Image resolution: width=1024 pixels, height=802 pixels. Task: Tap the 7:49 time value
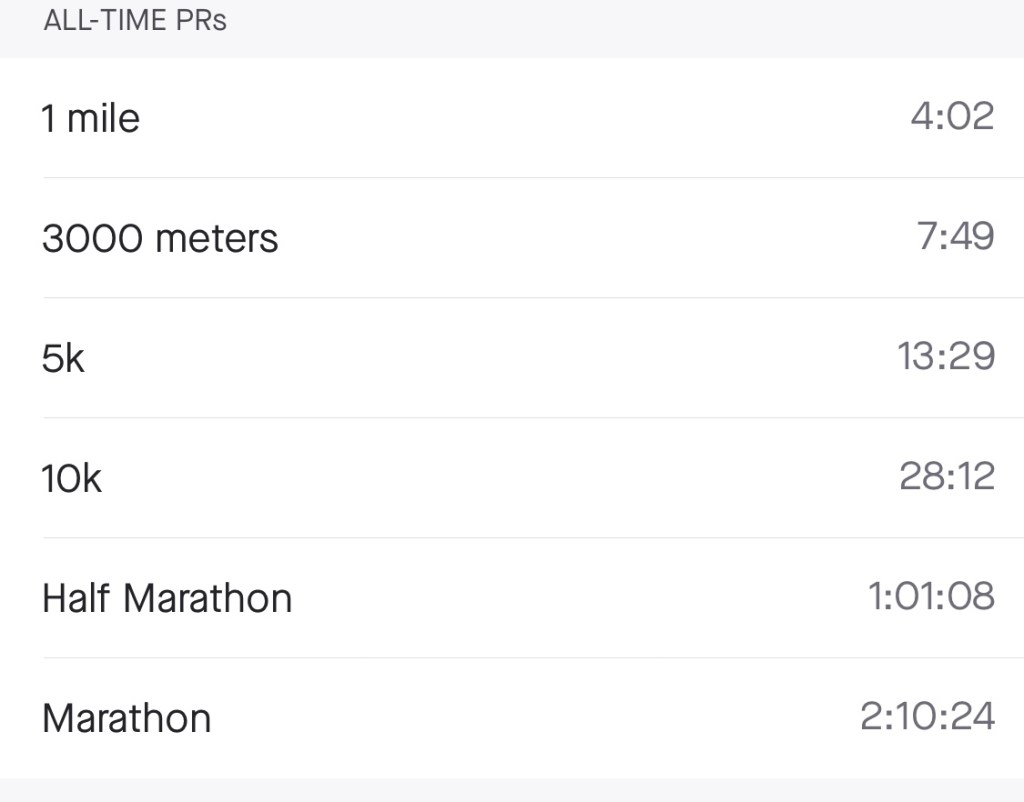click(x=955, y=237)
